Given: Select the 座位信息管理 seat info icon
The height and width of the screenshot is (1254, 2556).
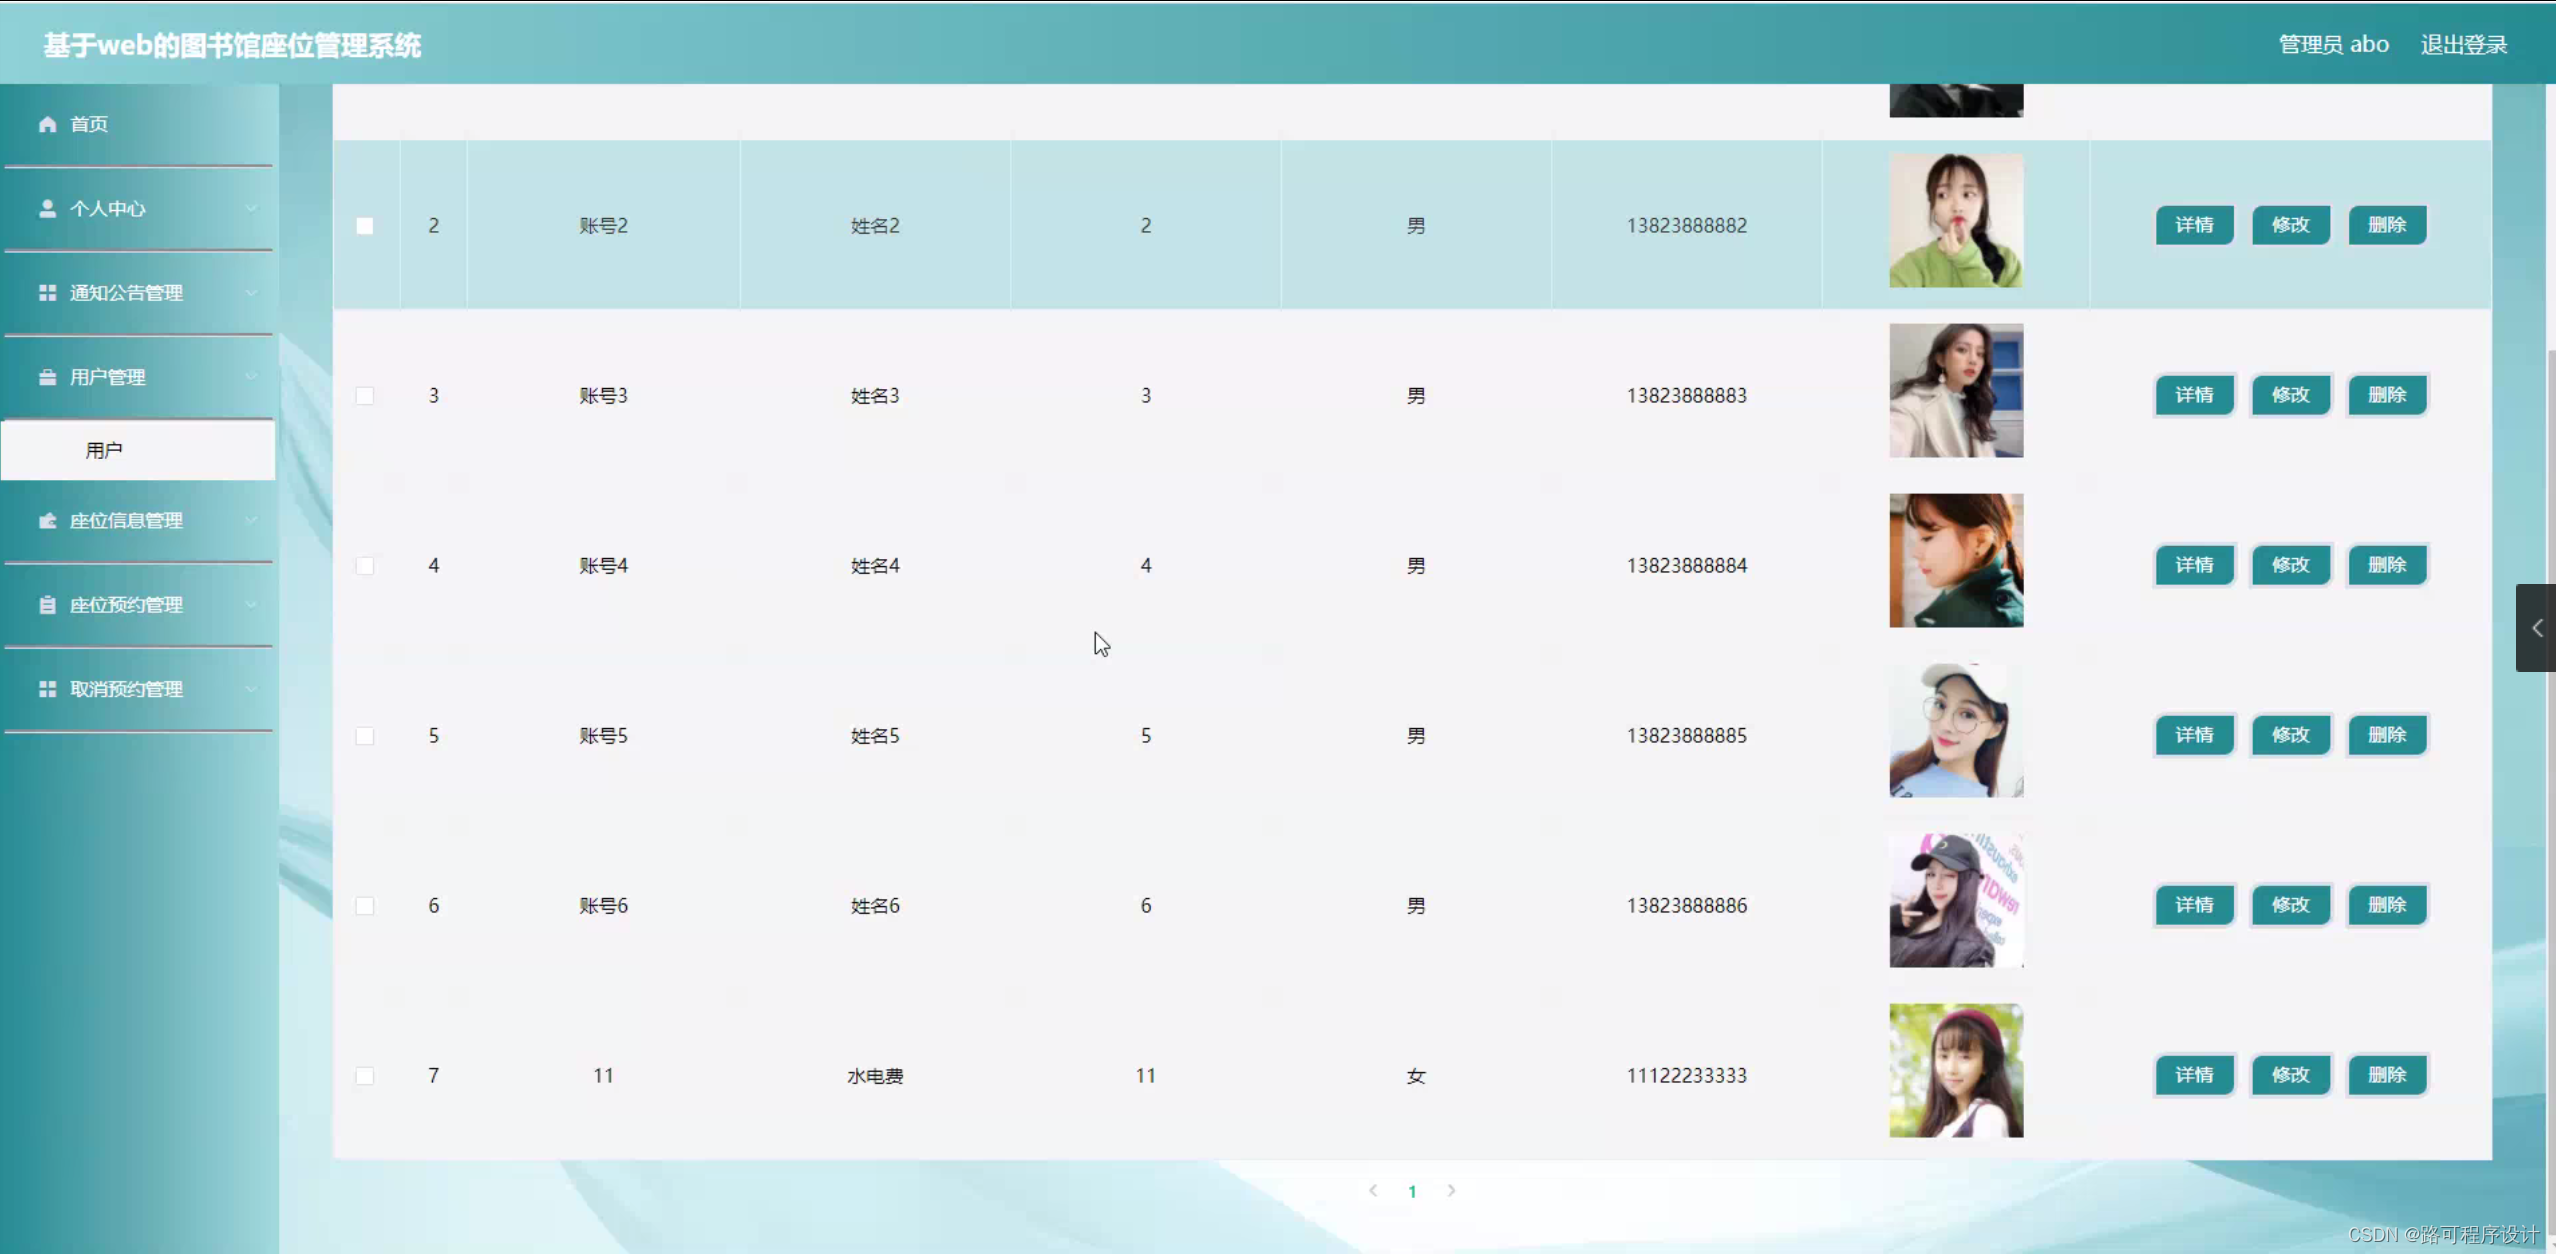Looking at the screenshot, I should 47,520.
